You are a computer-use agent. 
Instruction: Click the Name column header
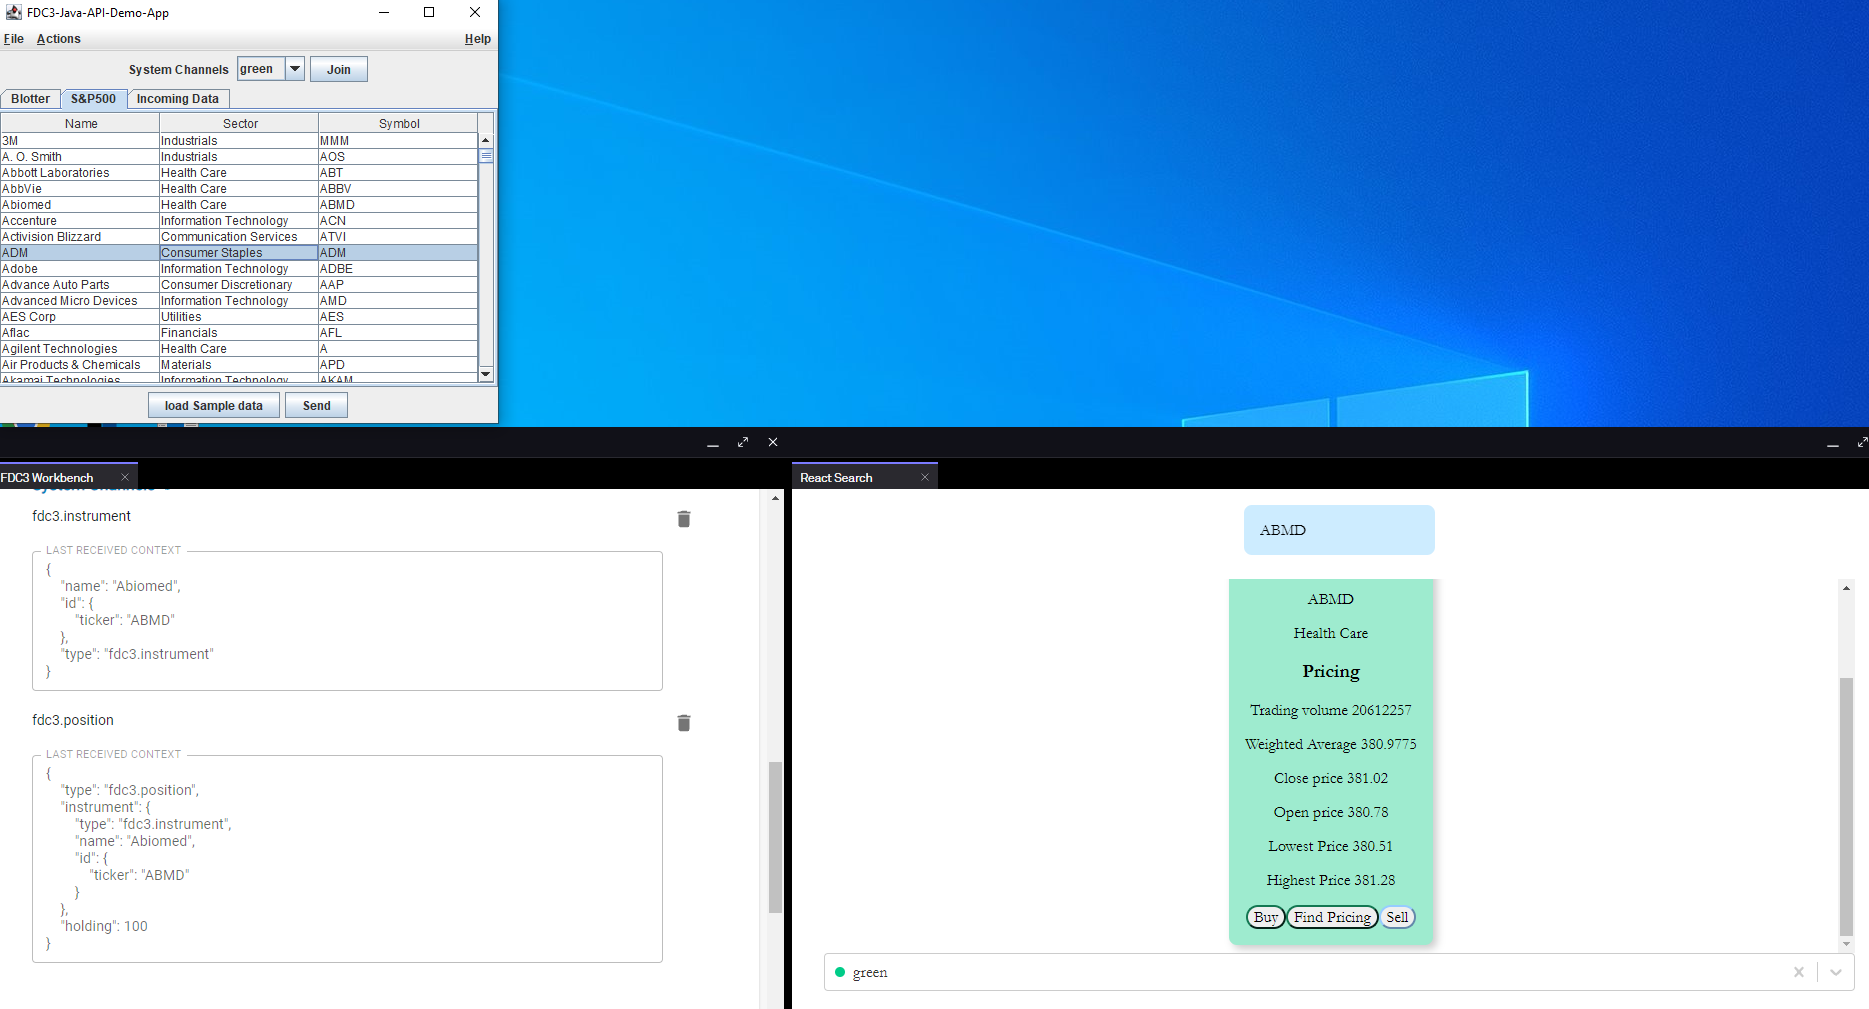[80, 124]
